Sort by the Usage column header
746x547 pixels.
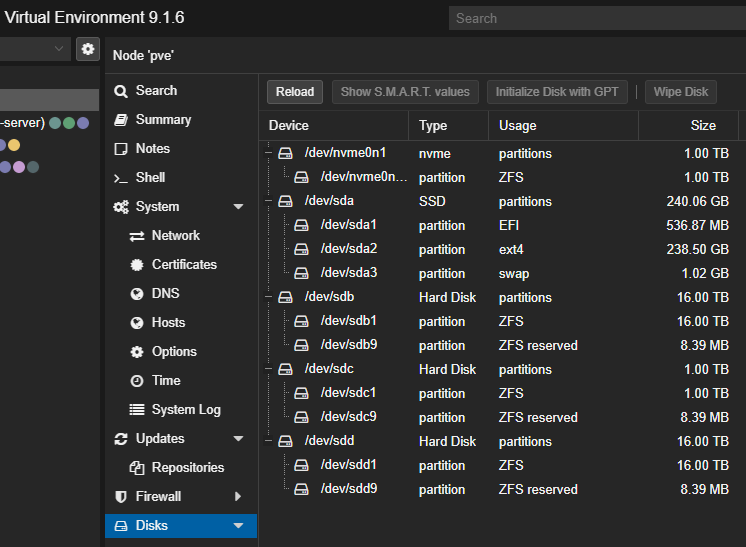pyautogui.click(x=563, y=126)
